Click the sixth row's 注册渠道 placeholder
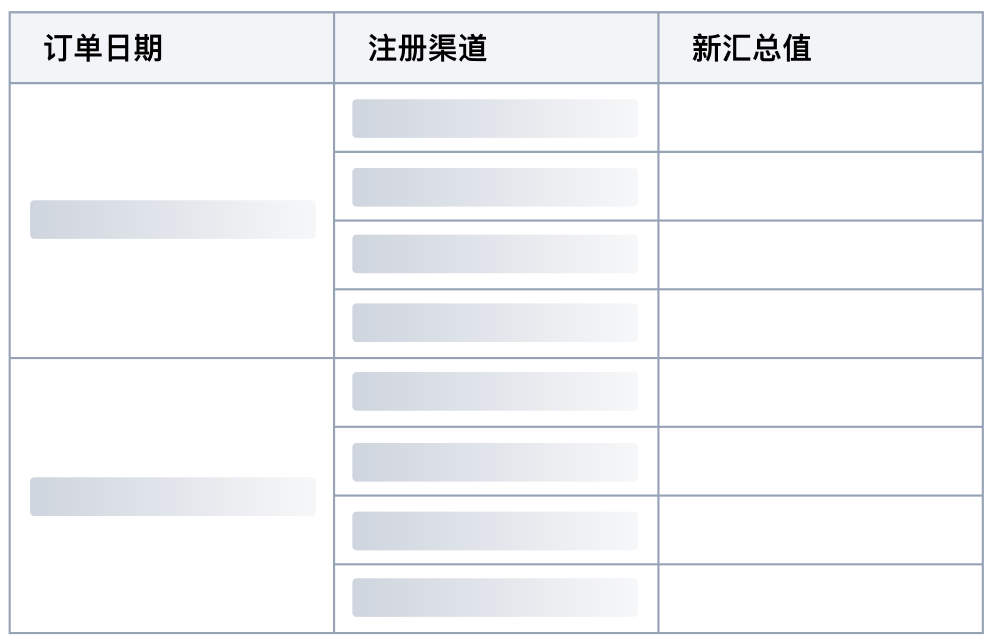This screenshot has height=644, width=992. click(495, 461)
